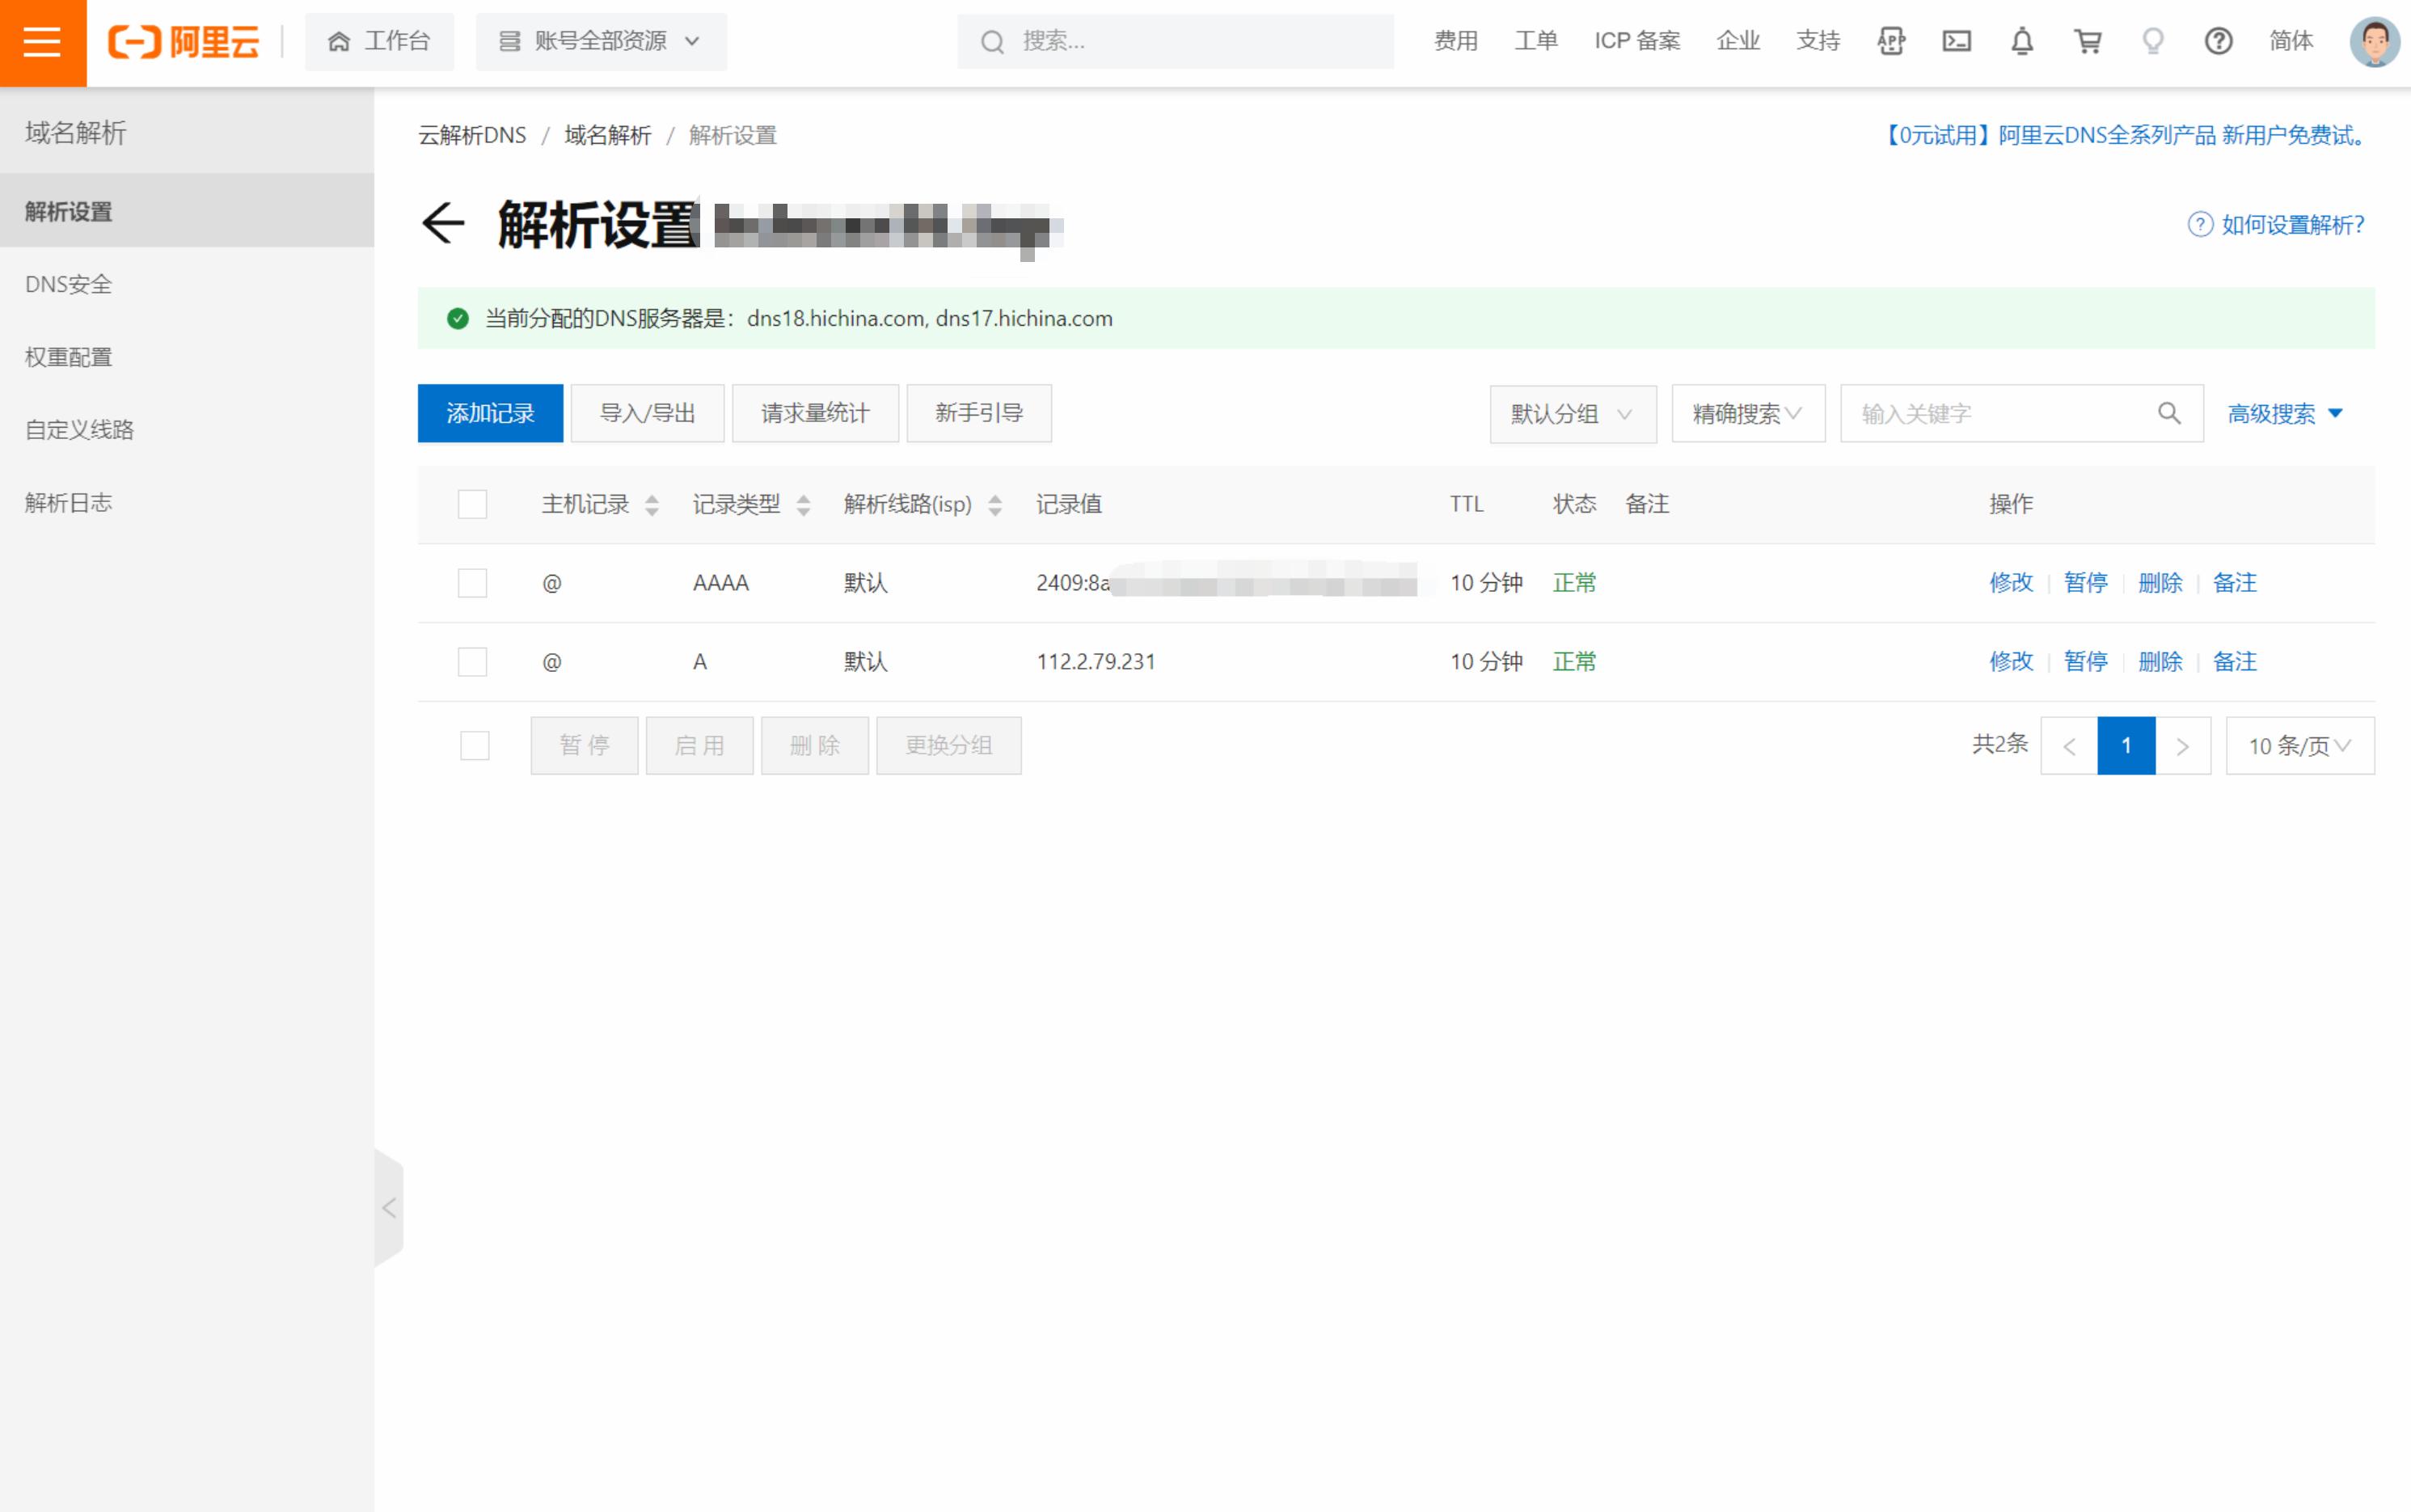
Task: Click the CloudShell terminal icon
Action: click(x=1957, y=41)
